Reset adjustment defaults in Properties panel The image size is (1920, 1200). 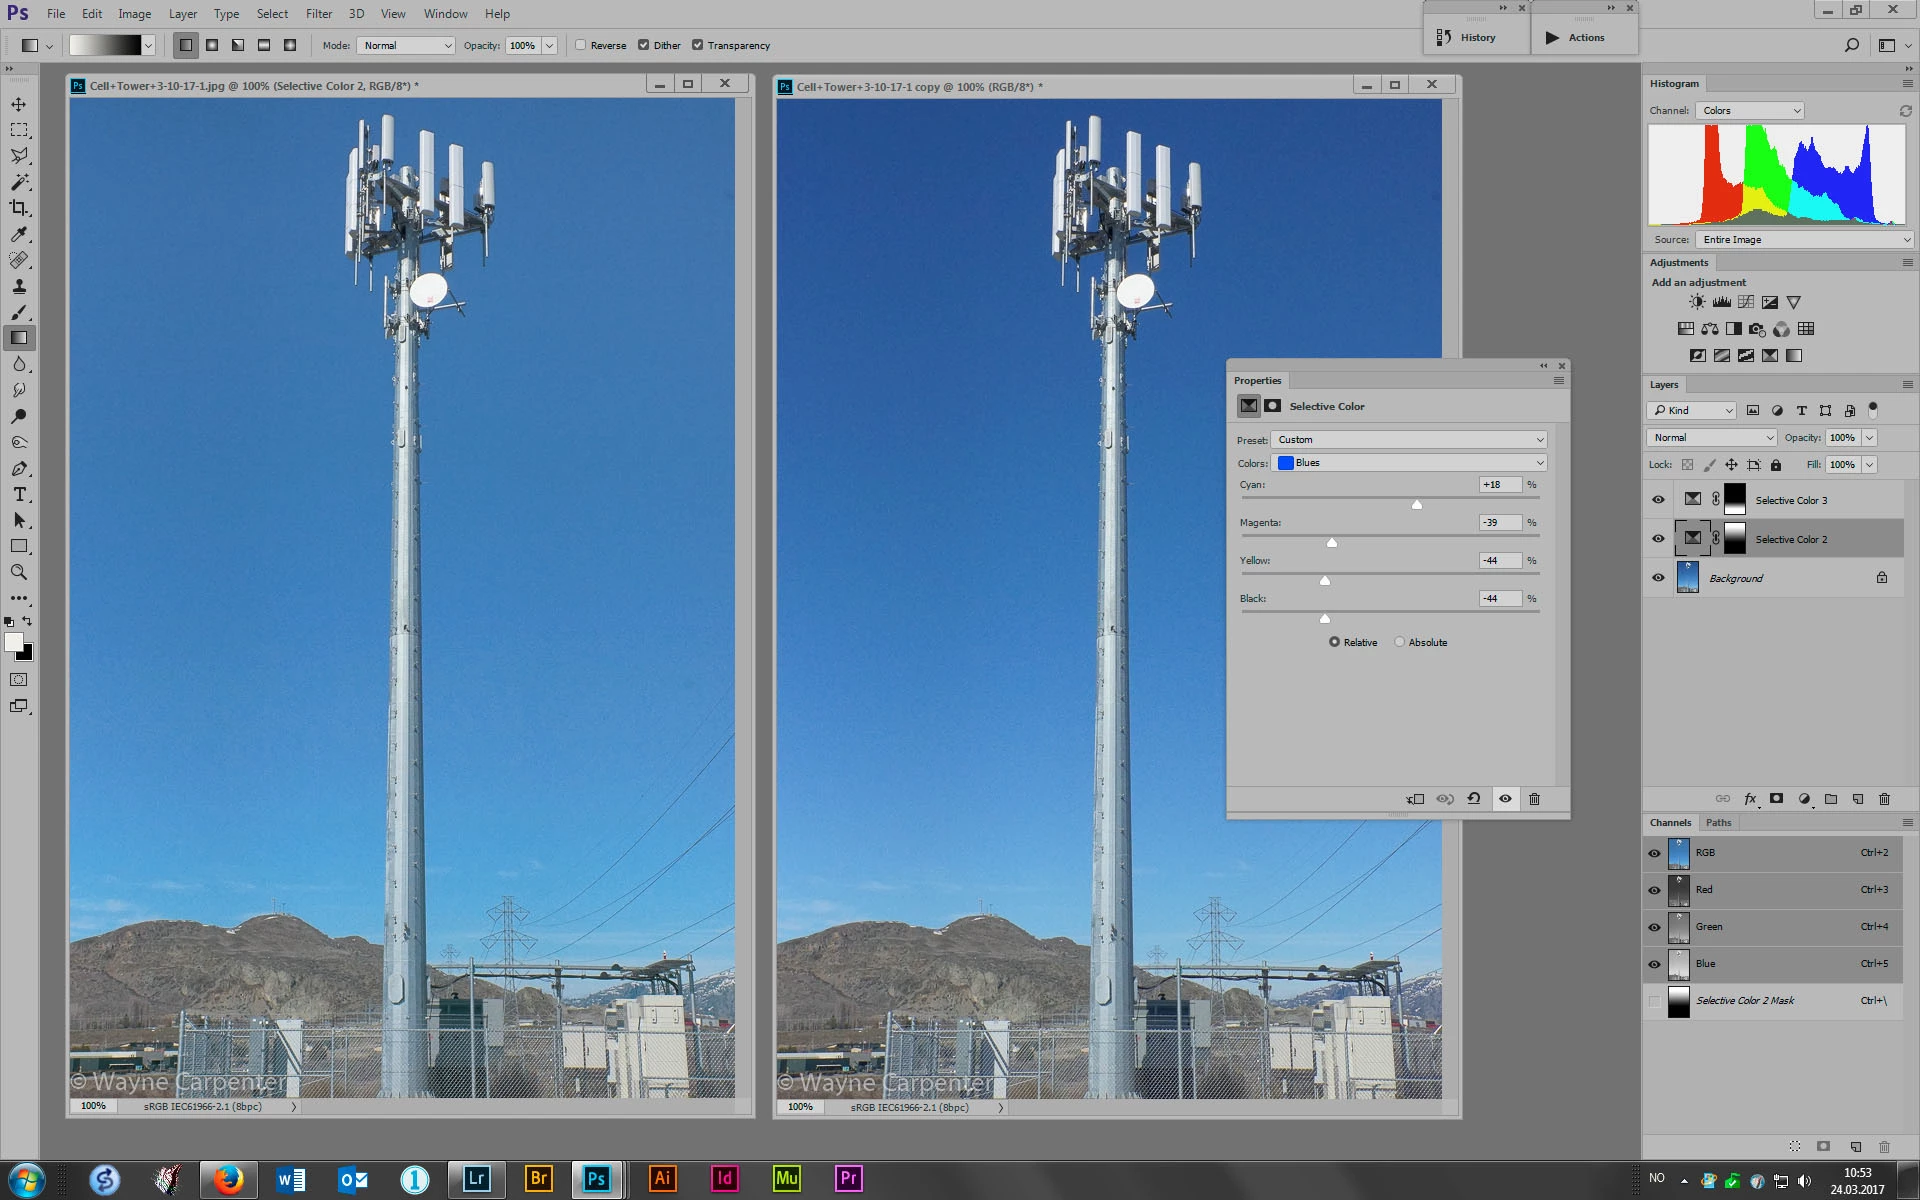pos(1474,799)
